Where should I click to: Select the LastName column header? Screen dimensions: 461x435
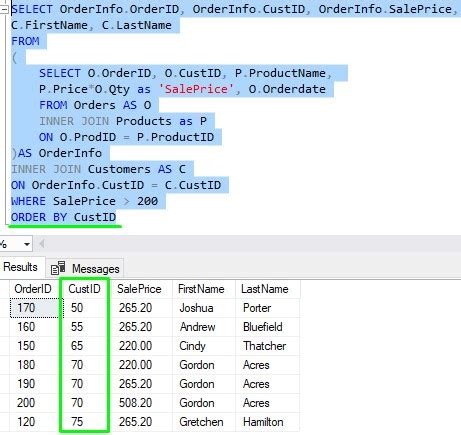(x=265, y=289)
